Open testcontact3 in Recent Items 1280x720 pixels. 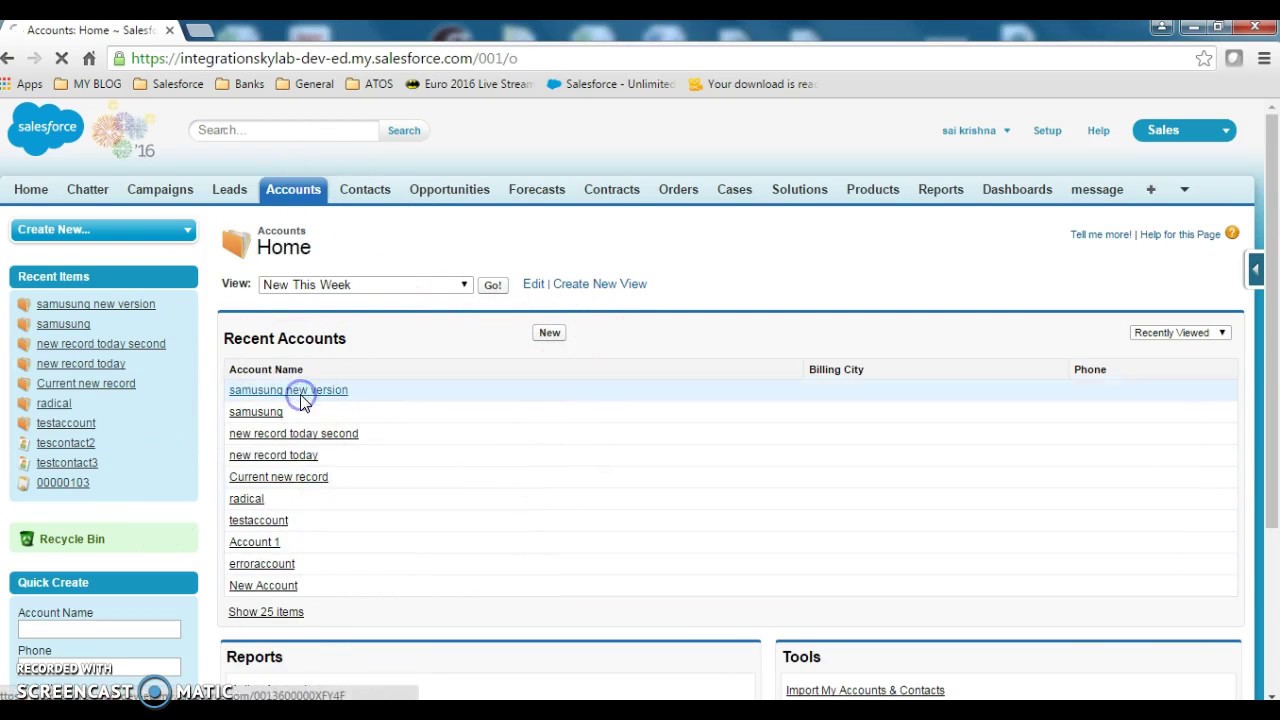point(67,463)
